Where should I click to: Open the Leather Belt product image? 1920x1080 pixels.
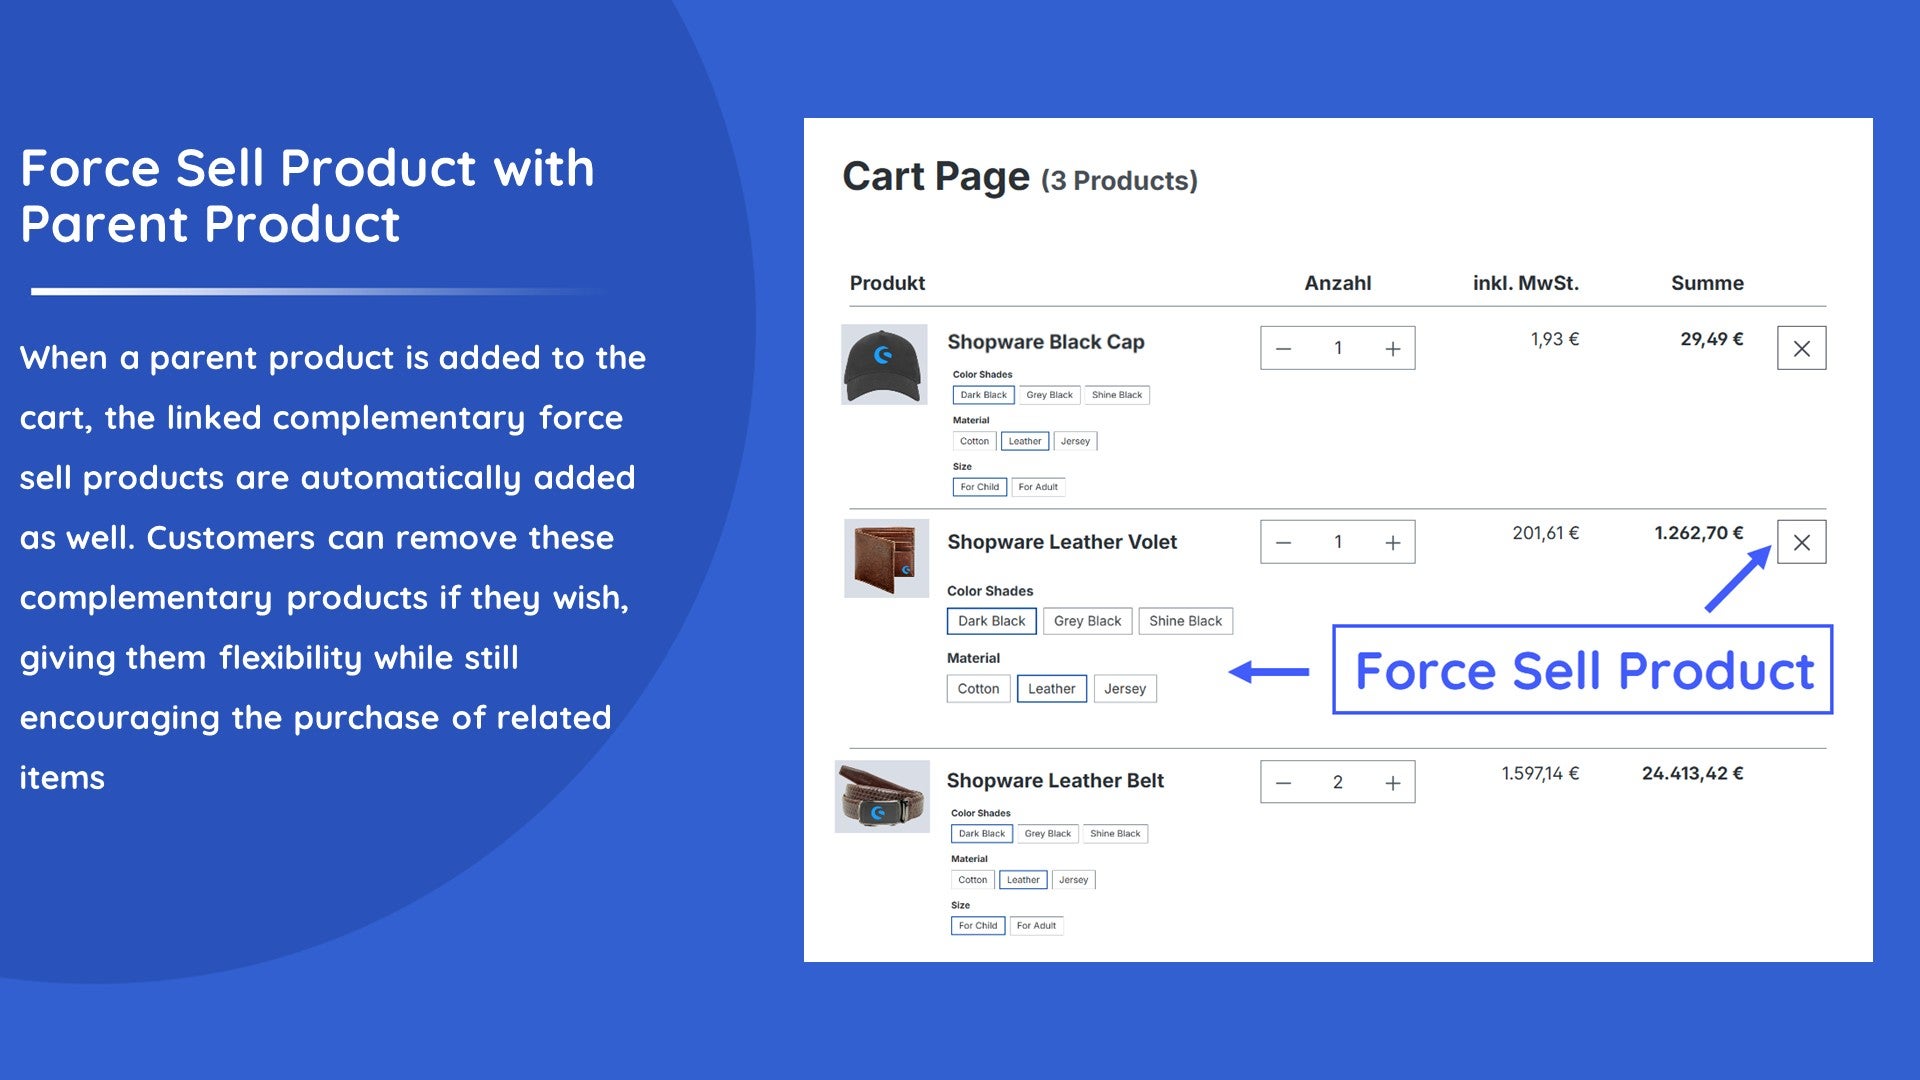pos(883,796)
